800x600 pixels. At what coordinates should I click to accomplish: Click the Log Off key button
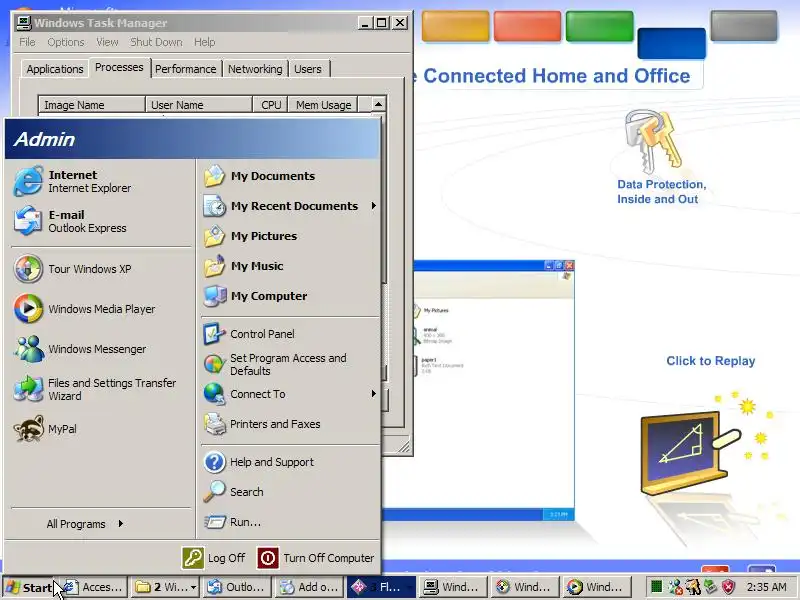pos(214,558)
